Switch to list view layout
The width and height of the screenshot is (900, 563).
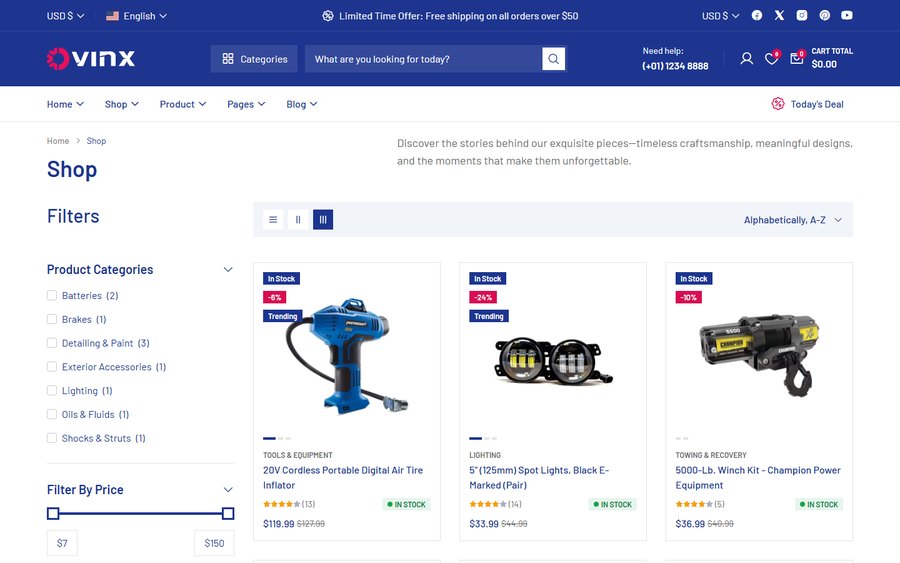click(273, 219)
